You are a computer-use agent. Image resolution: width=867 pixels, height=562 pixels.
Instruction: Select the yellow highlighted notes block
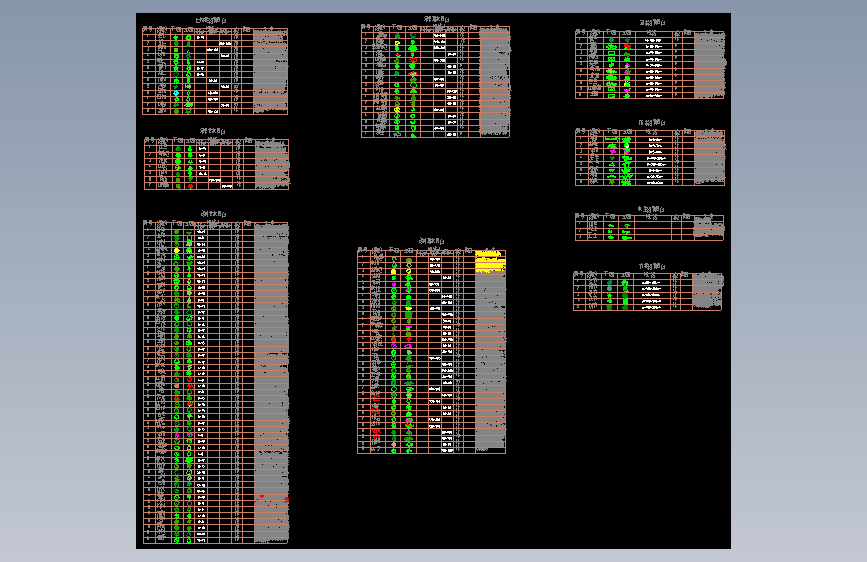(x=490, y=261)
